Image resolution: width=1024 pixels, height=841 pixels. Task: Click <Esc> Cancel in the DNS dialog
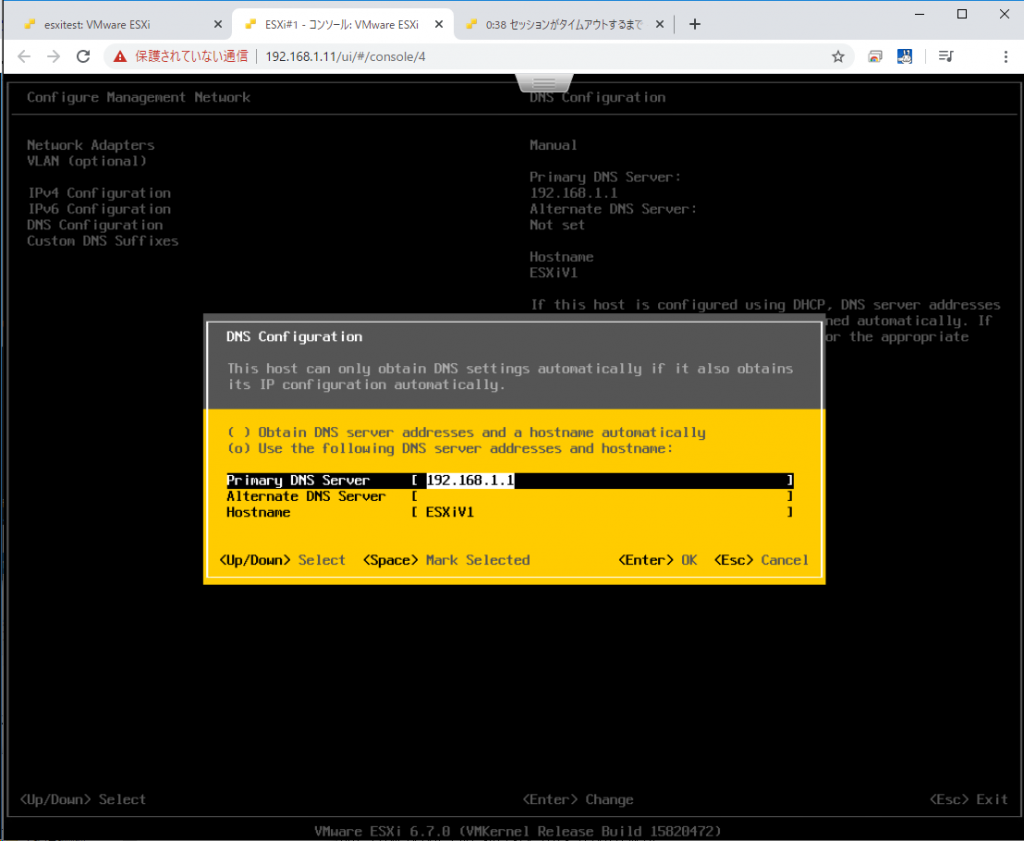click(761, 560)
